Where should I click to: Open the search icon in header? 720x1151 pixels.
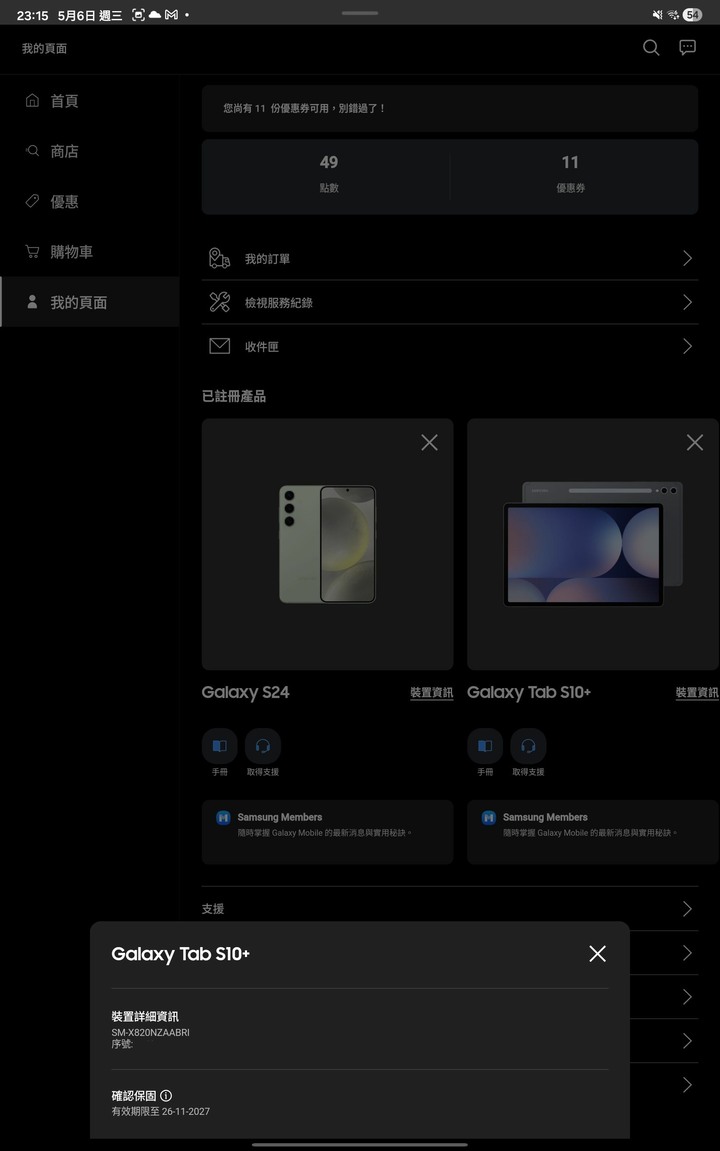651,48
